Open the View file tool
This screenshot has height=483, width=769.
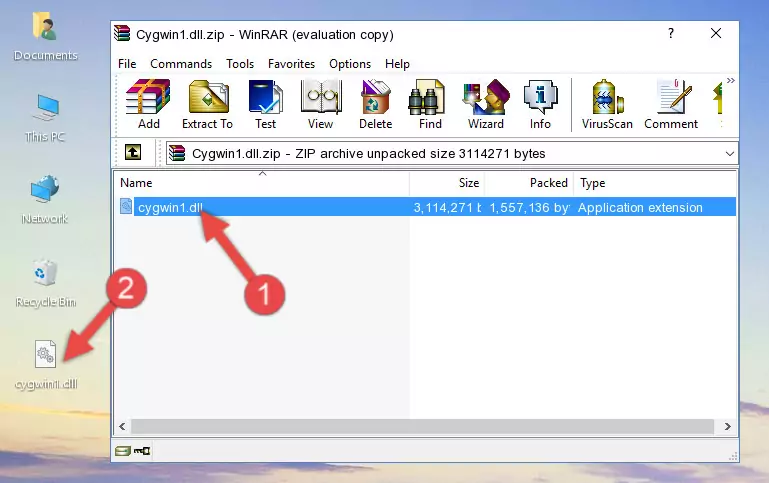(x=320, y=104)
